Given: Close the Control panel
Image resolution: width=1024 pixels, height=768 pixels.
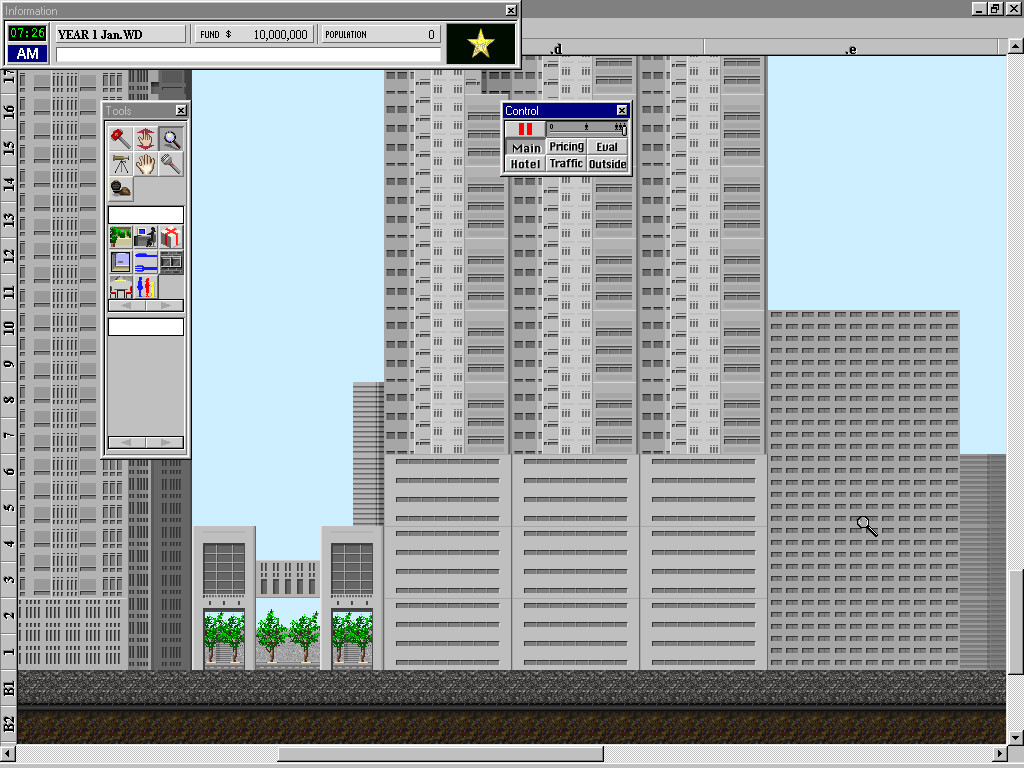Looking at the screenshot, I should (x=622, y=110).
